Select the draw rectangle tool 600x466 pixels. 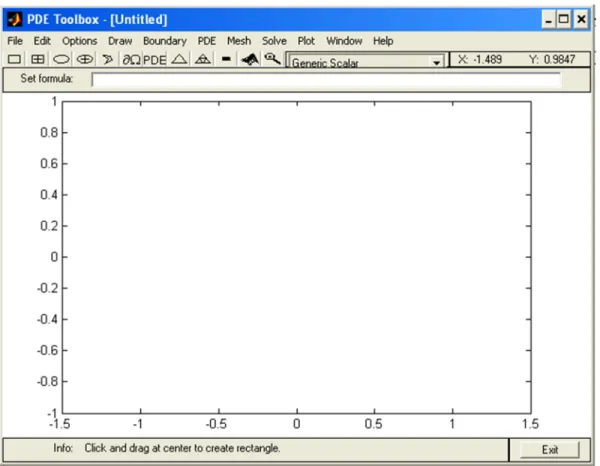pos(14,59)
